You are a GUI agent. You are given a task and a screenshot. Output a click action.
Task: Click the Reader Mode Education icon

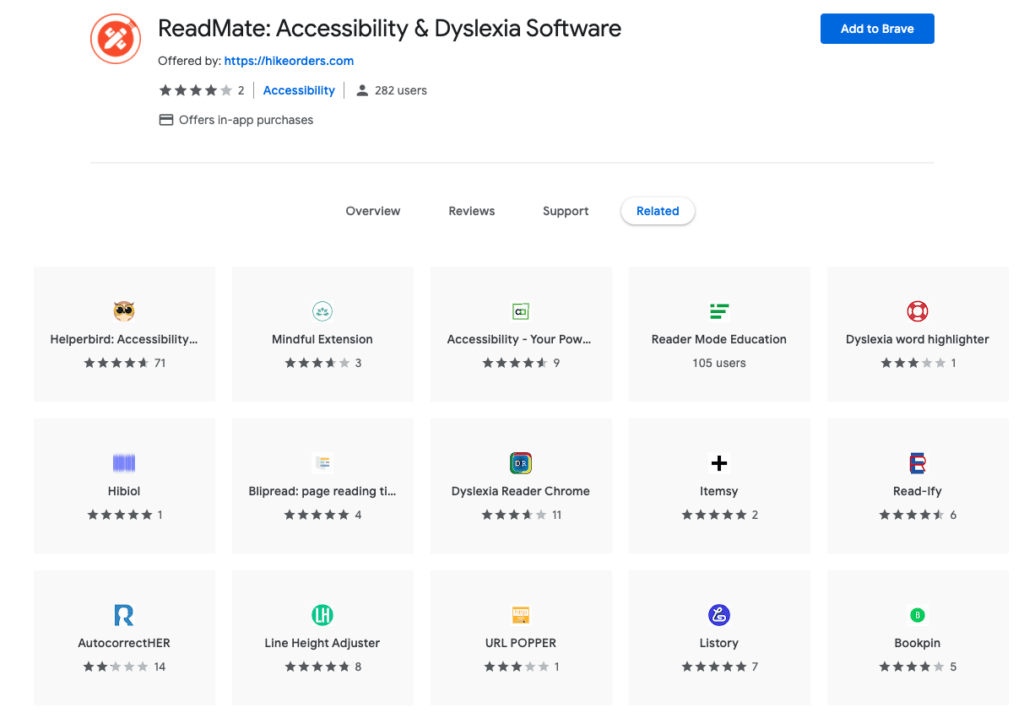(x=719, y=311)
